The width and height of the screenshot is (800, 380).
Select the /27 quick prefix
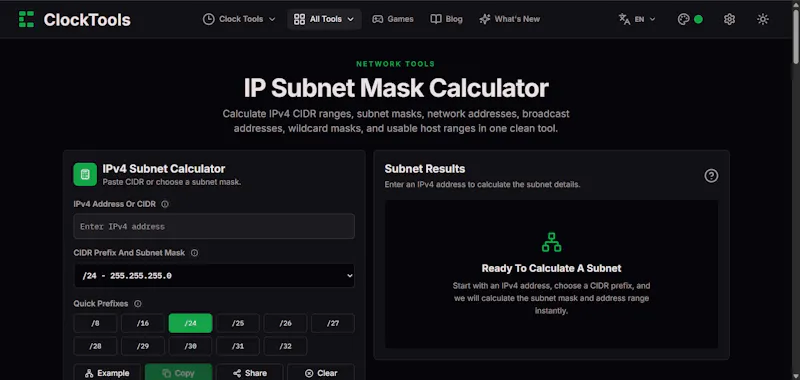333,323
